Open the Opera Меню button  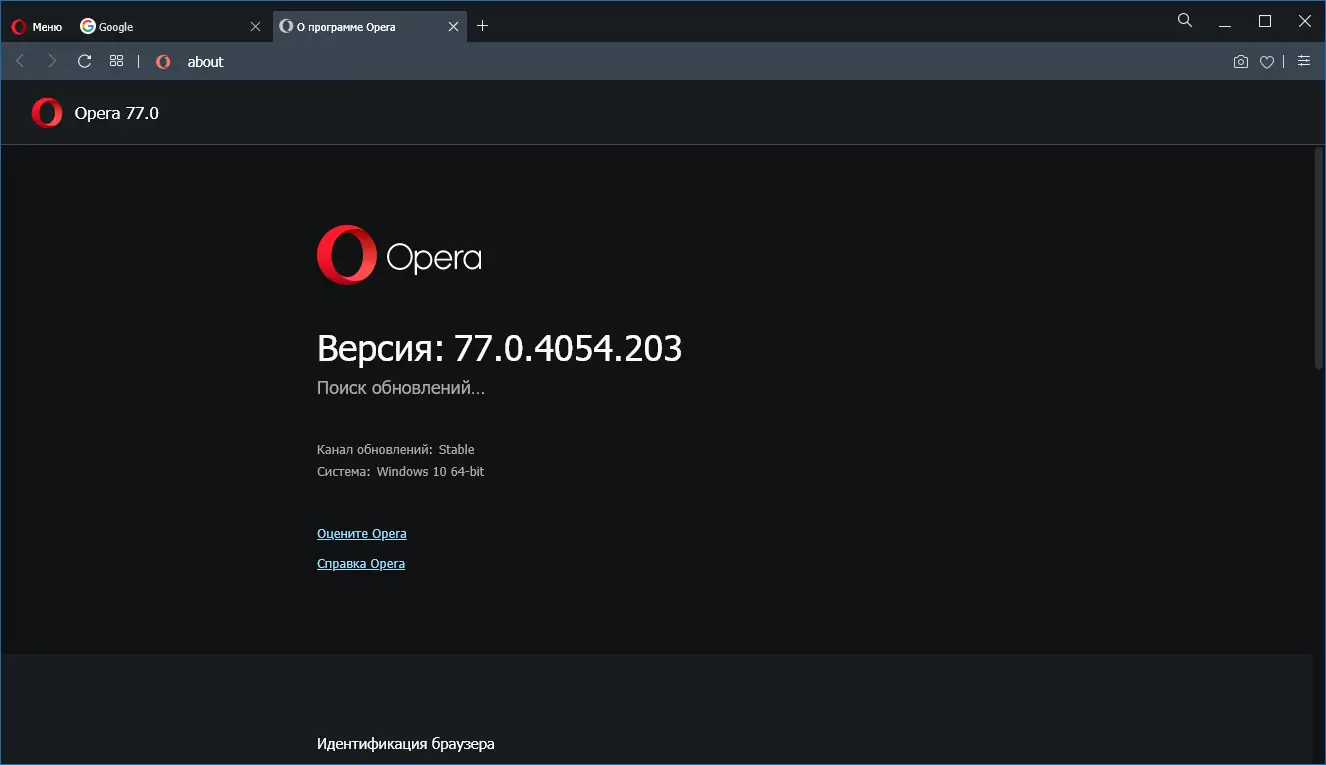point(37,27)
